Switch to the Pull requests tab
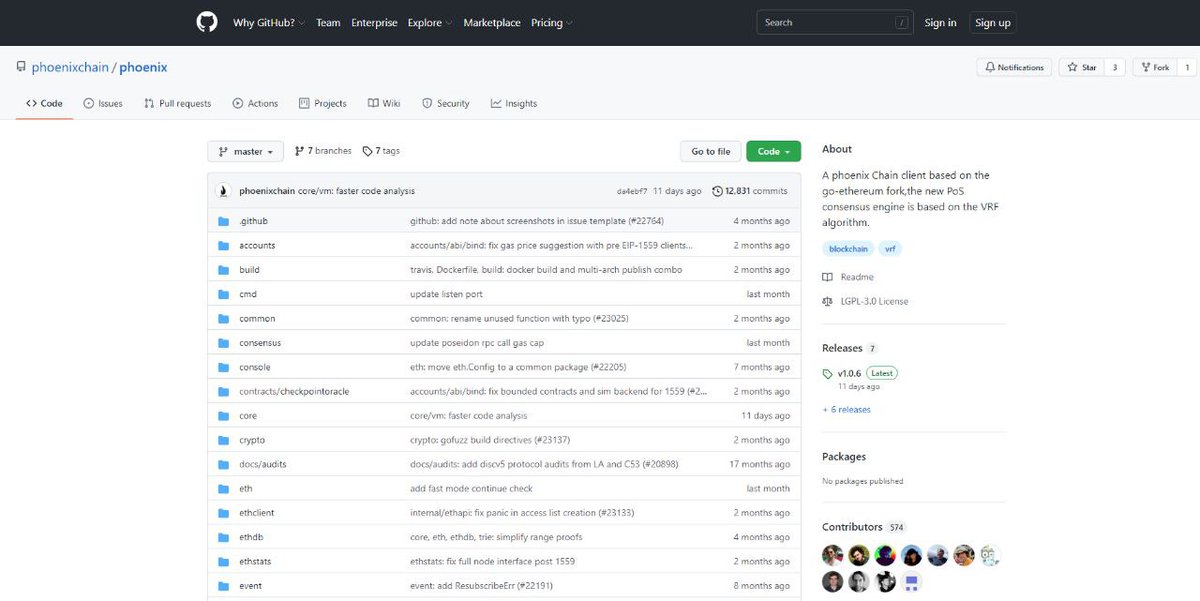 click(x=177, y=103)
